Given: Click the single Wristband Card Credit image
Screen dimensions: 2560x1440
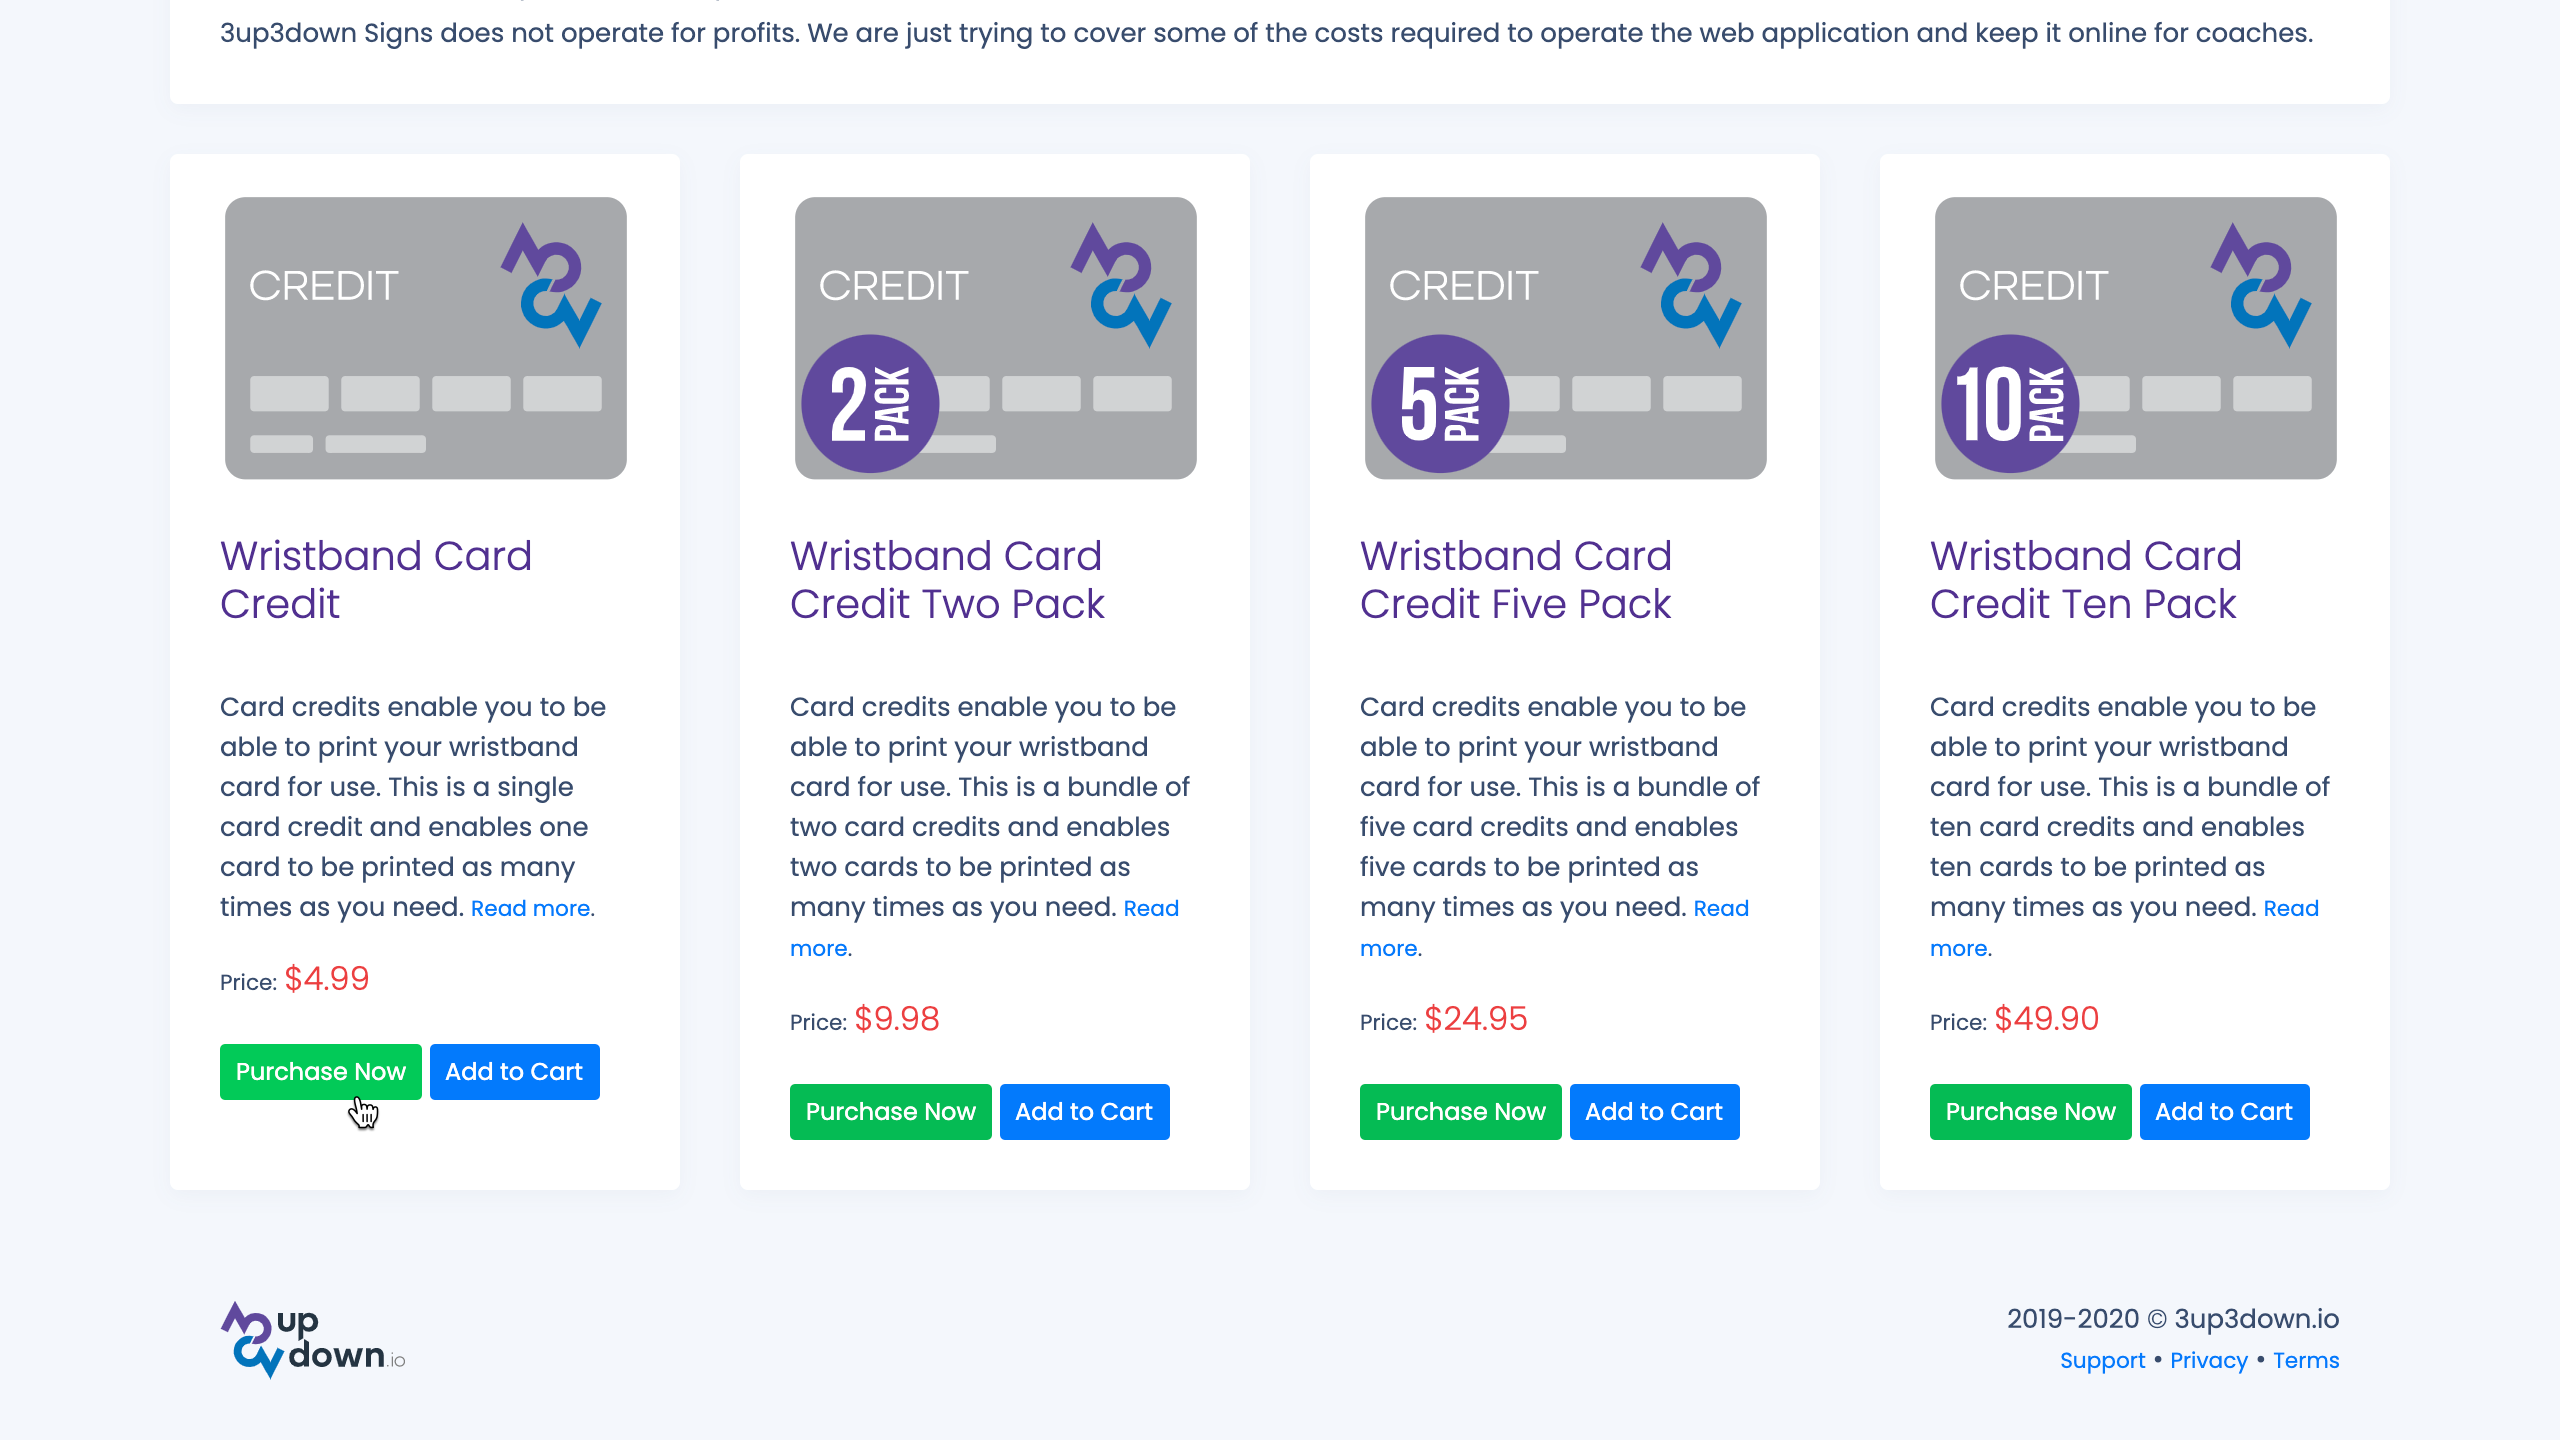Looking at the screenshot, I should click(x=425, y=338).
